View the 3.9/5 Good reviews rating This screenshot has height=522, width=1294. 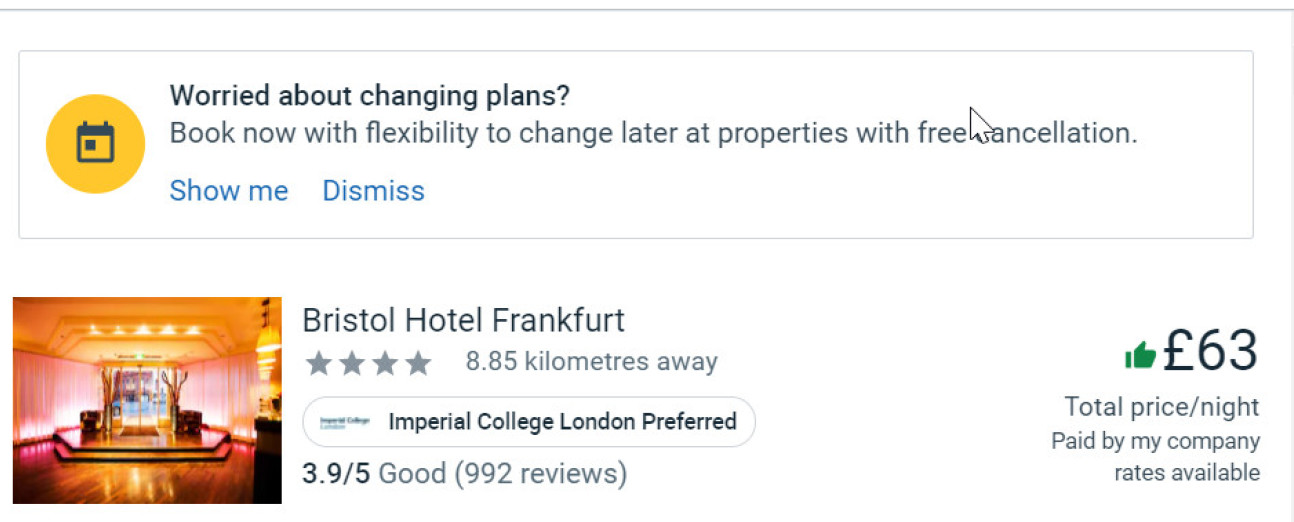click(464, 472)
